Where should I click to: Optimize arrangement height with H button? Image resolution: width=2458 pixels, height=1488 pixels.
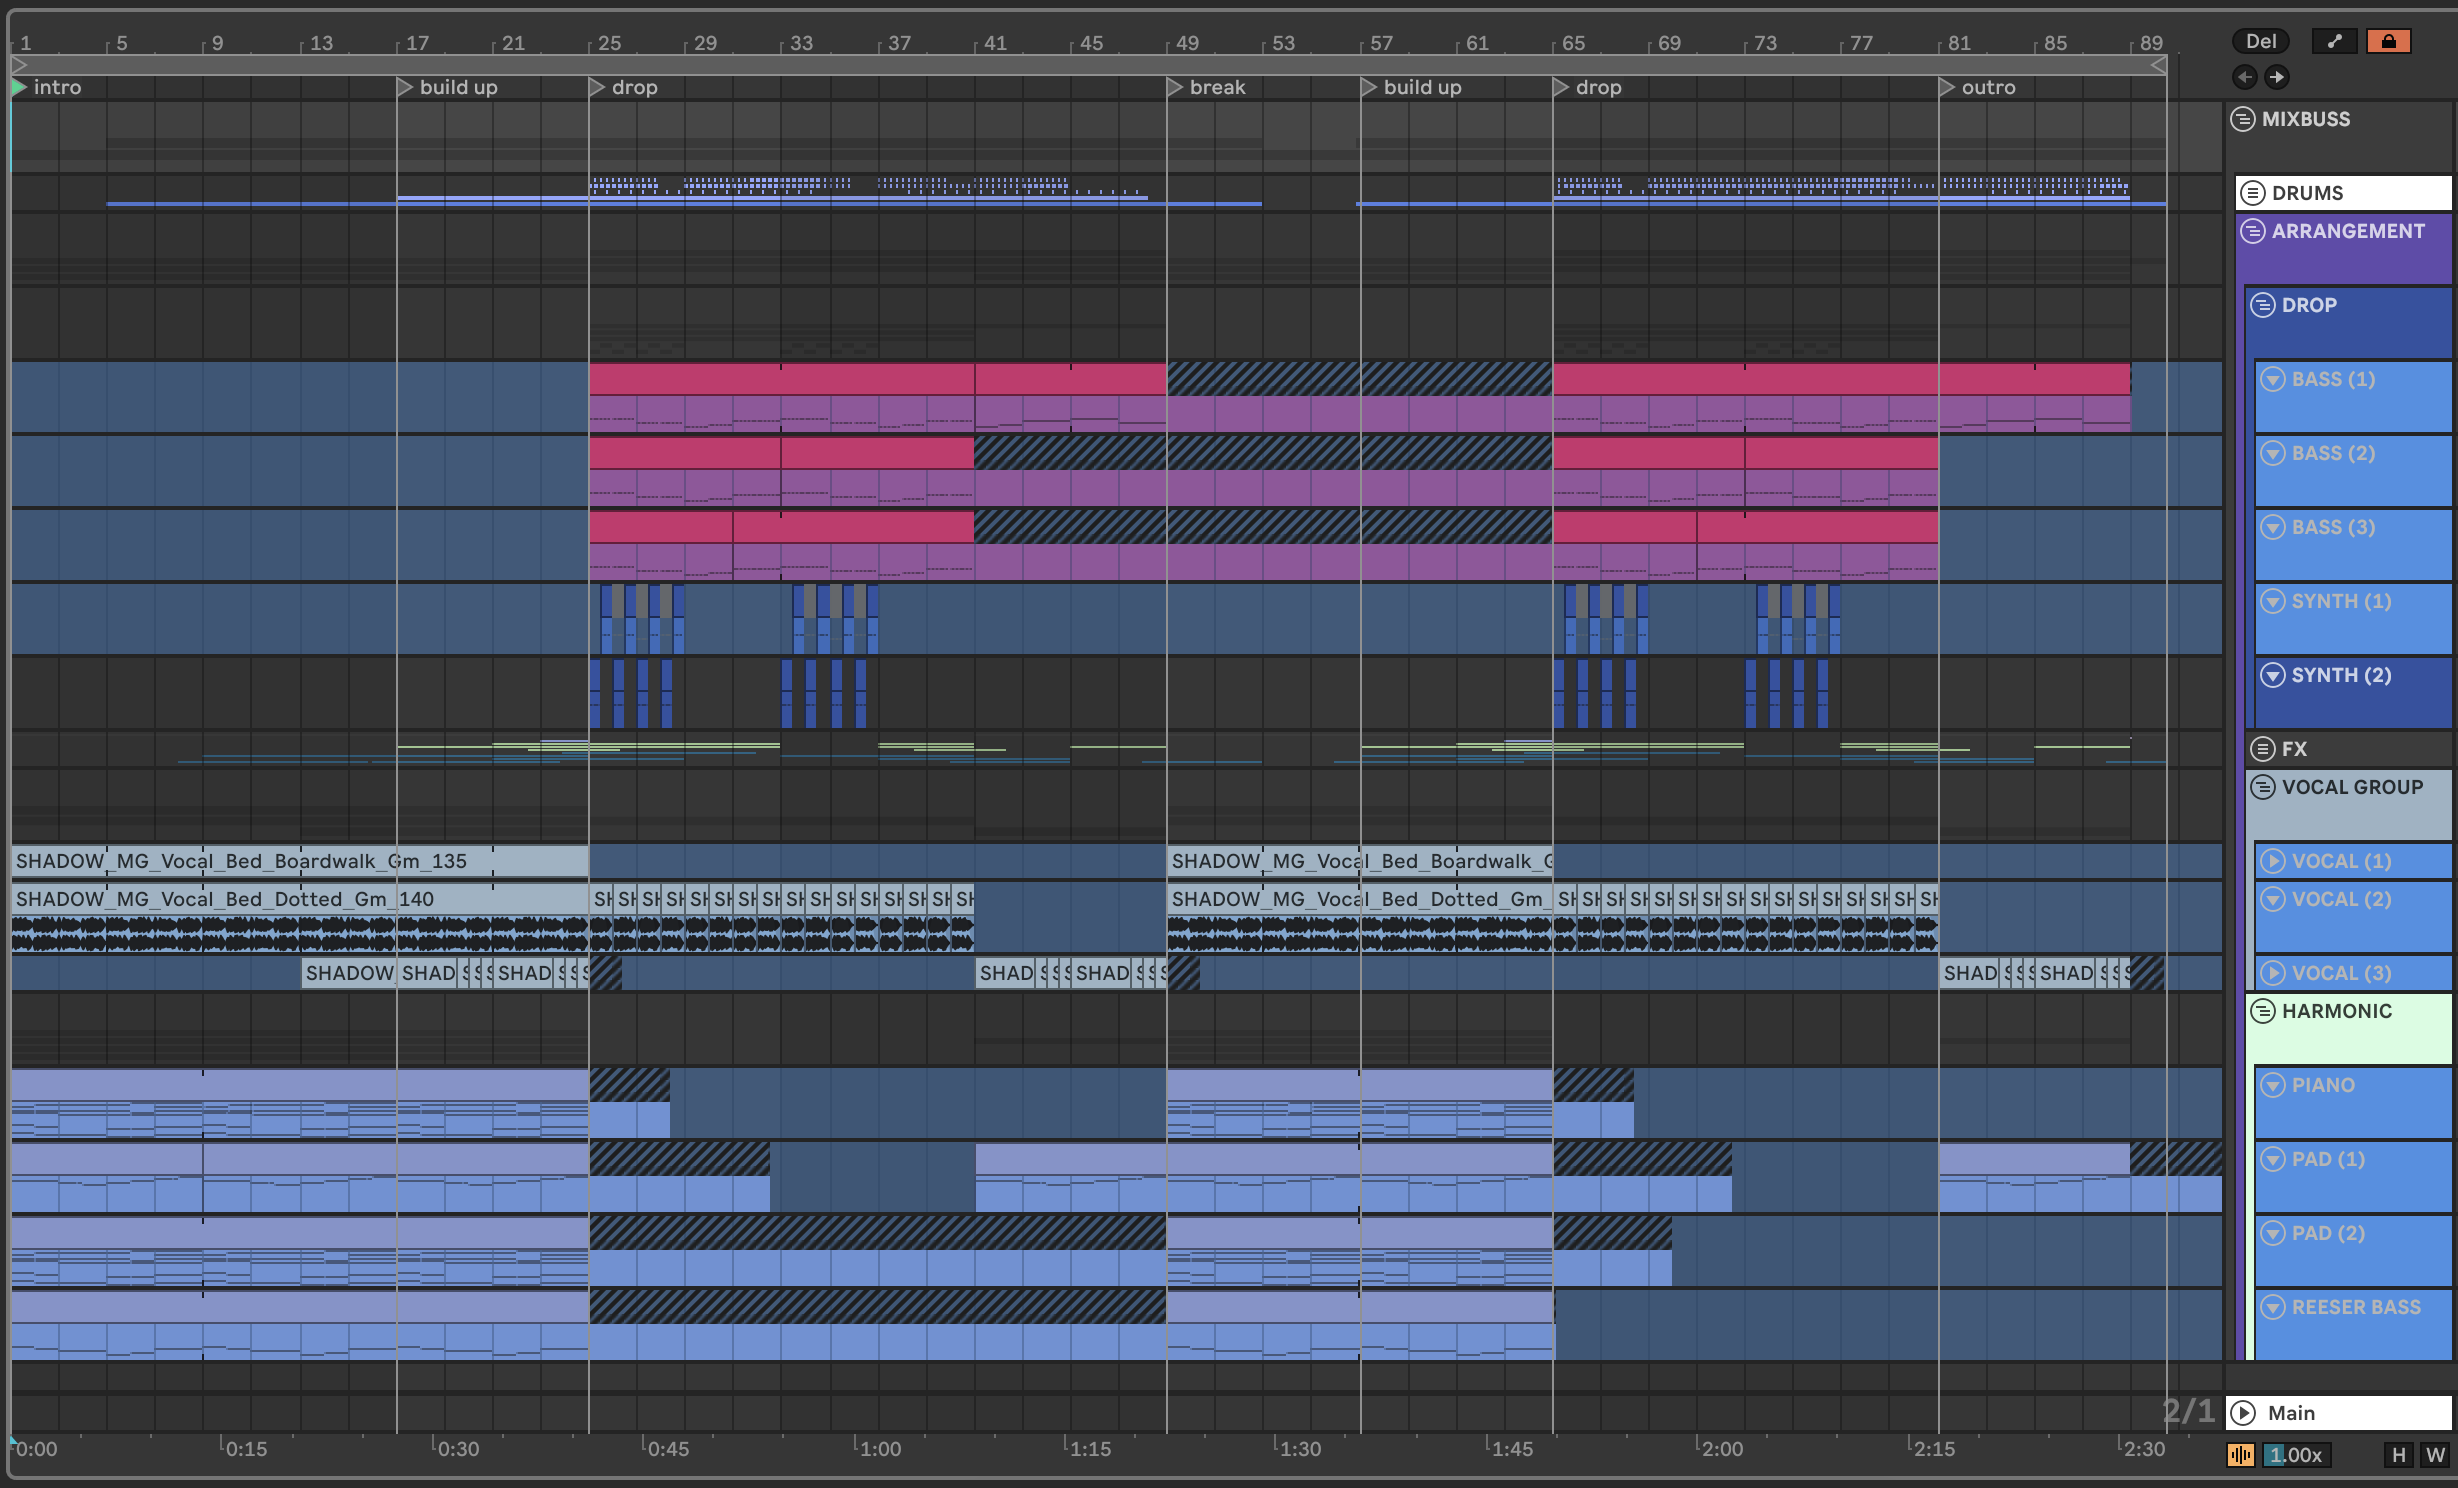coord(2398,1454)
